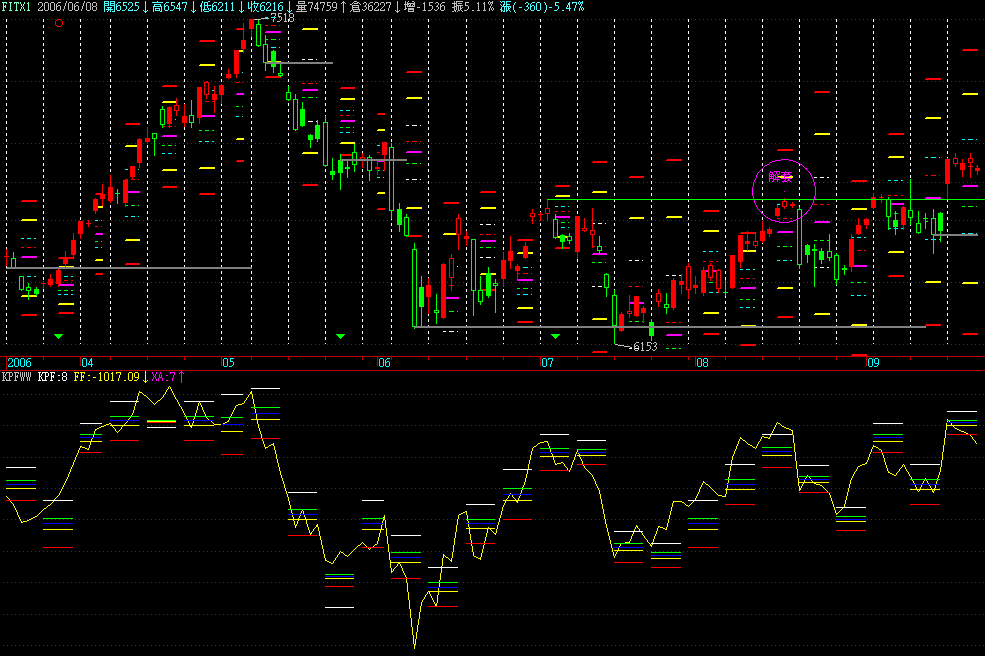Click the magenta XA:7 indicator label
The height and width of the screenshot is (656, 985).
point(167,377)
